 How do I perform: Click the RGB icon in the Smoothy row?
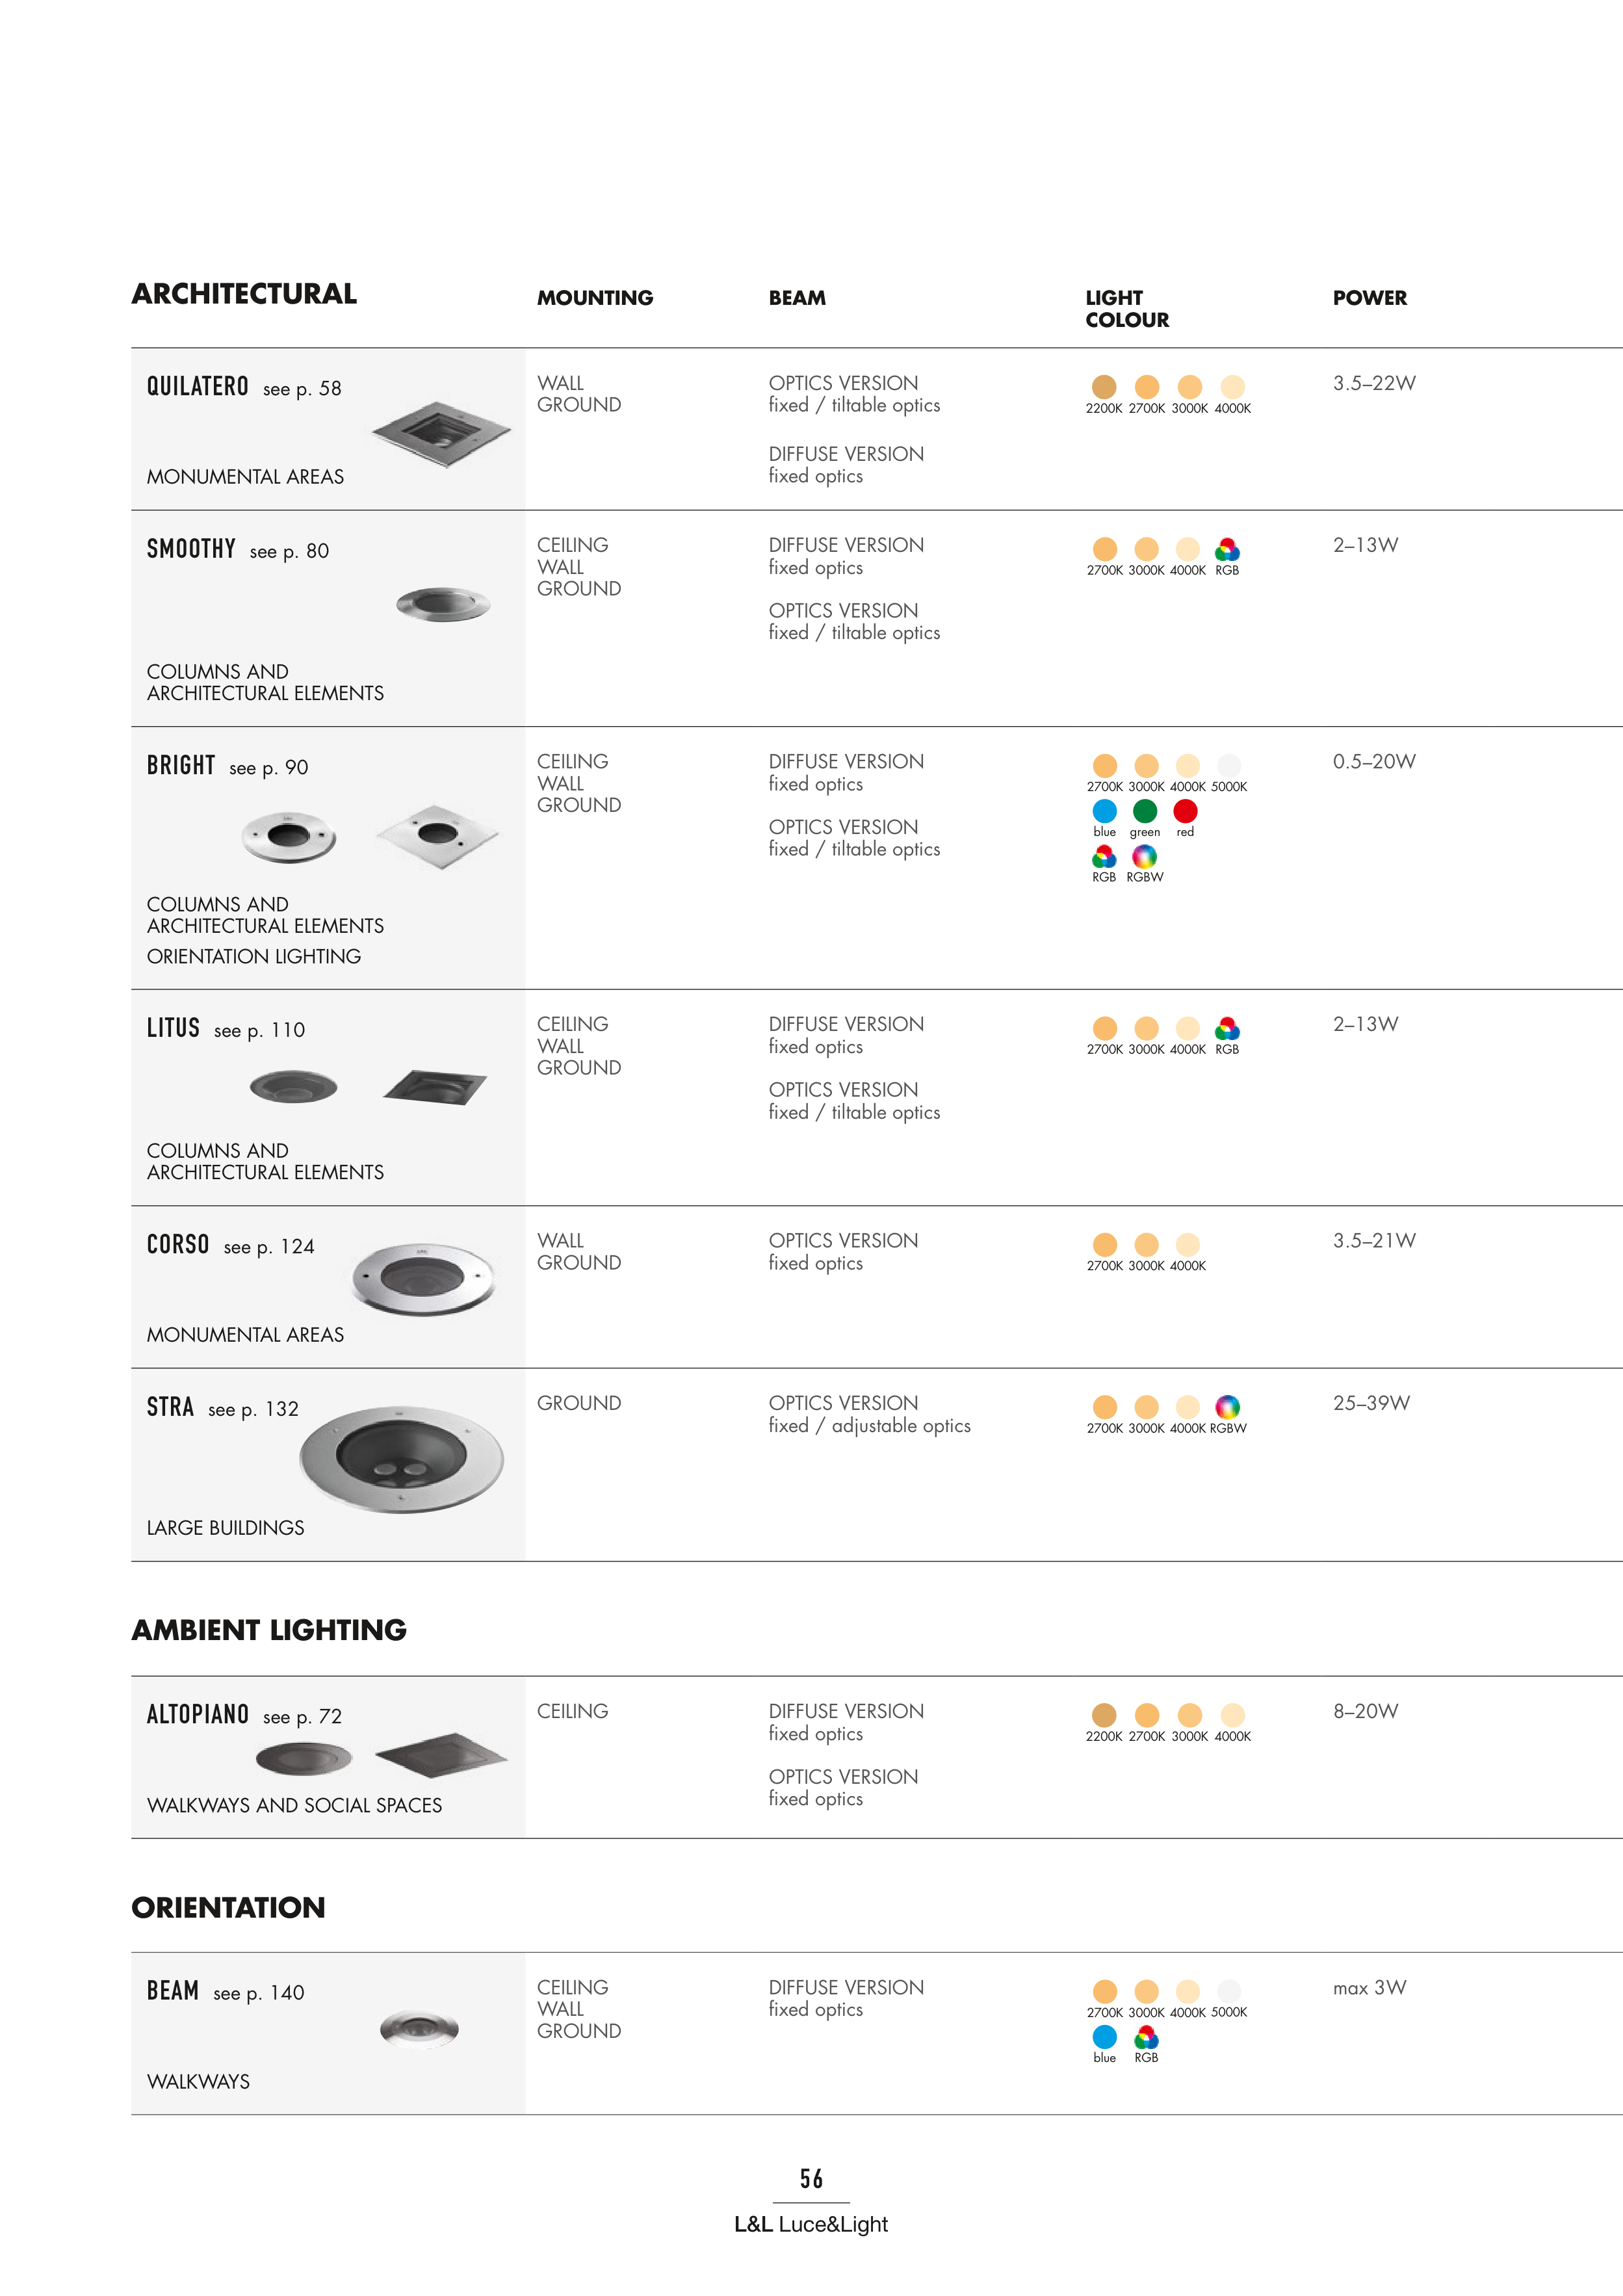click(x=1227, y=549)
